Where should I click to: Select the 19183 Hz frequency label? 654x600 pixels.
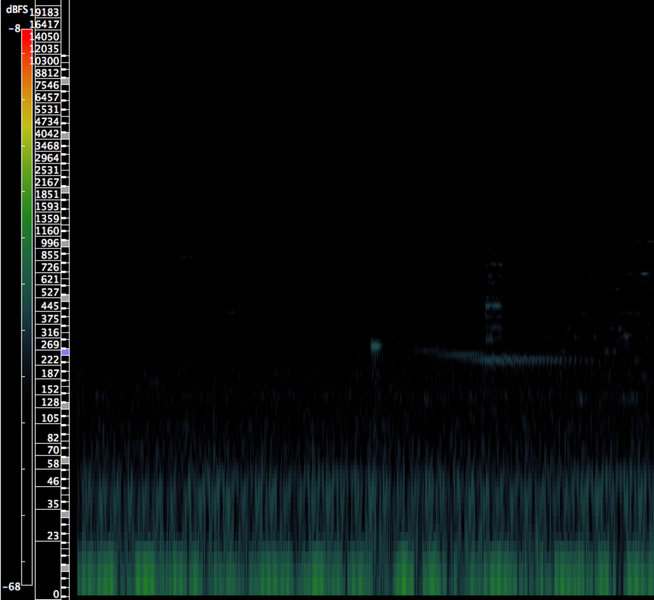46,12
